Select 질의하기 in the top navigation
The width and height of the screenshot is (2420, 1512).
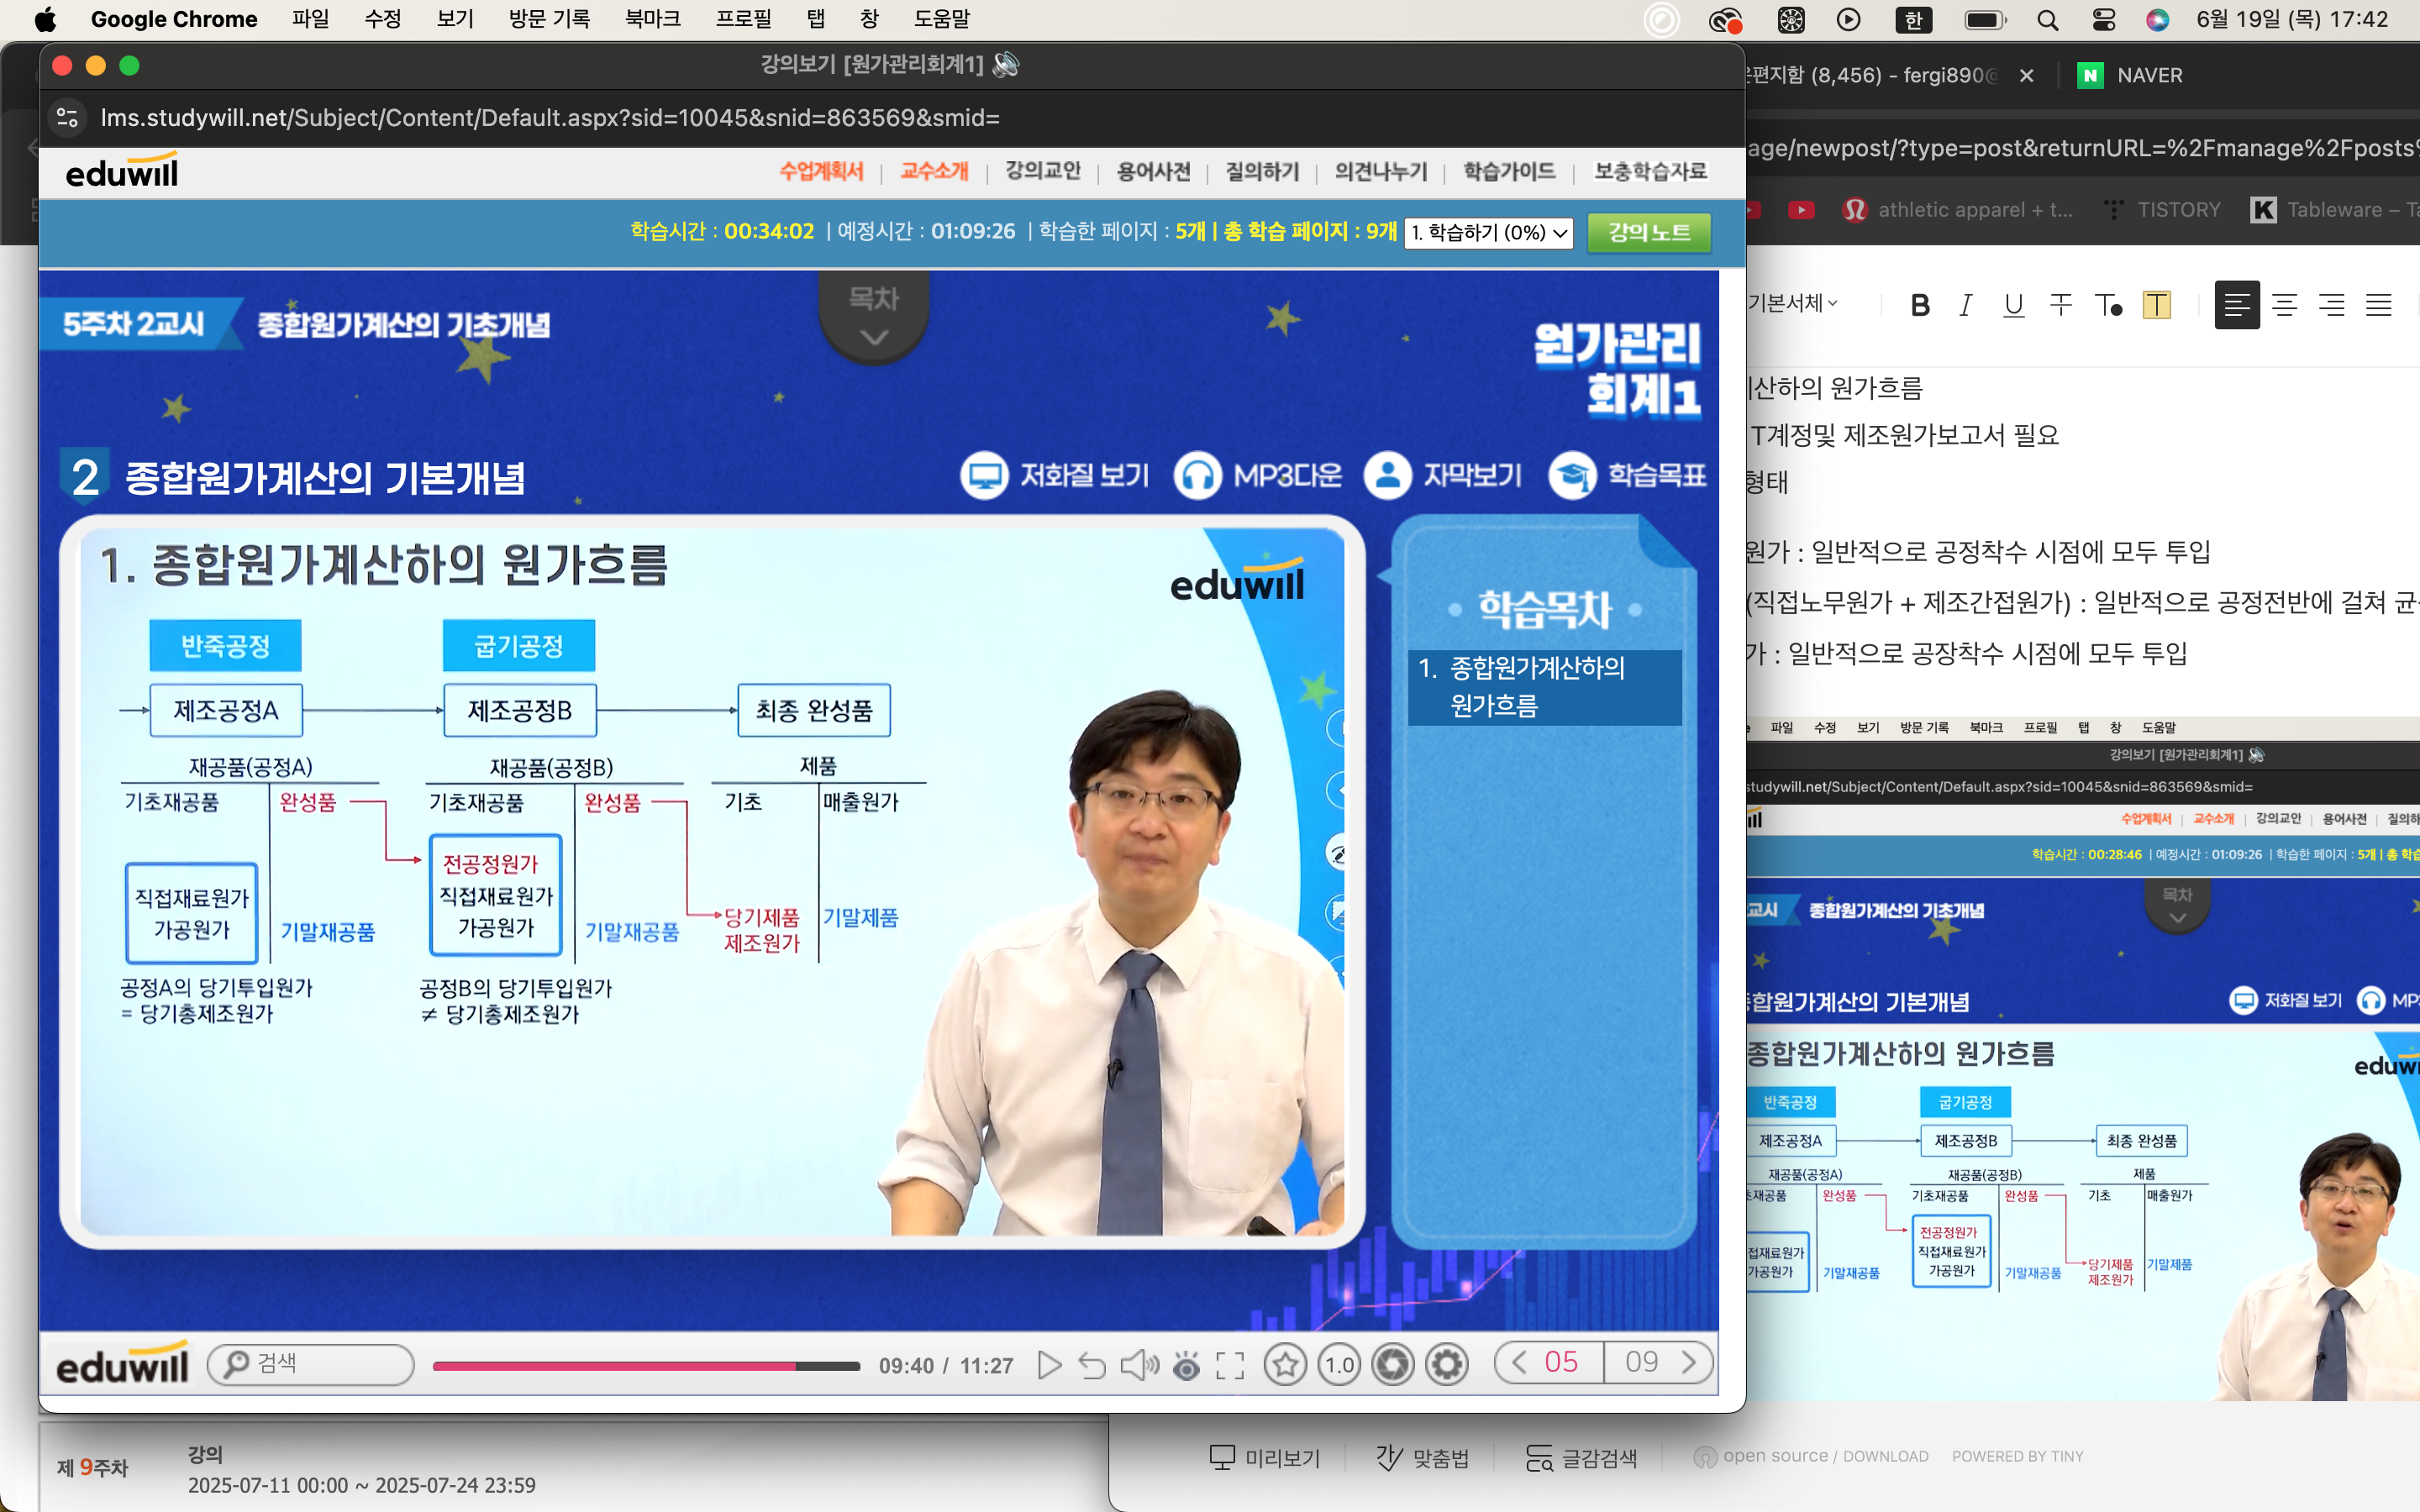point(1262,172)
